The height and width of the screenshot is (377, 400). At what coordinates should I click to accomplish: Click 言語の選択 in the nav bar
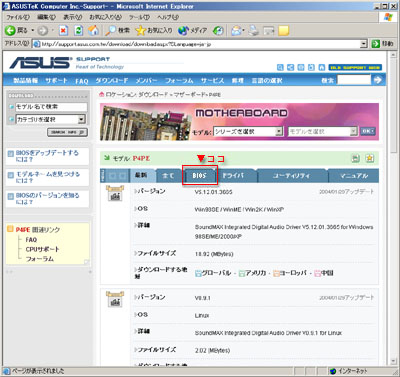pyautogui.click(x=267, y=81)
